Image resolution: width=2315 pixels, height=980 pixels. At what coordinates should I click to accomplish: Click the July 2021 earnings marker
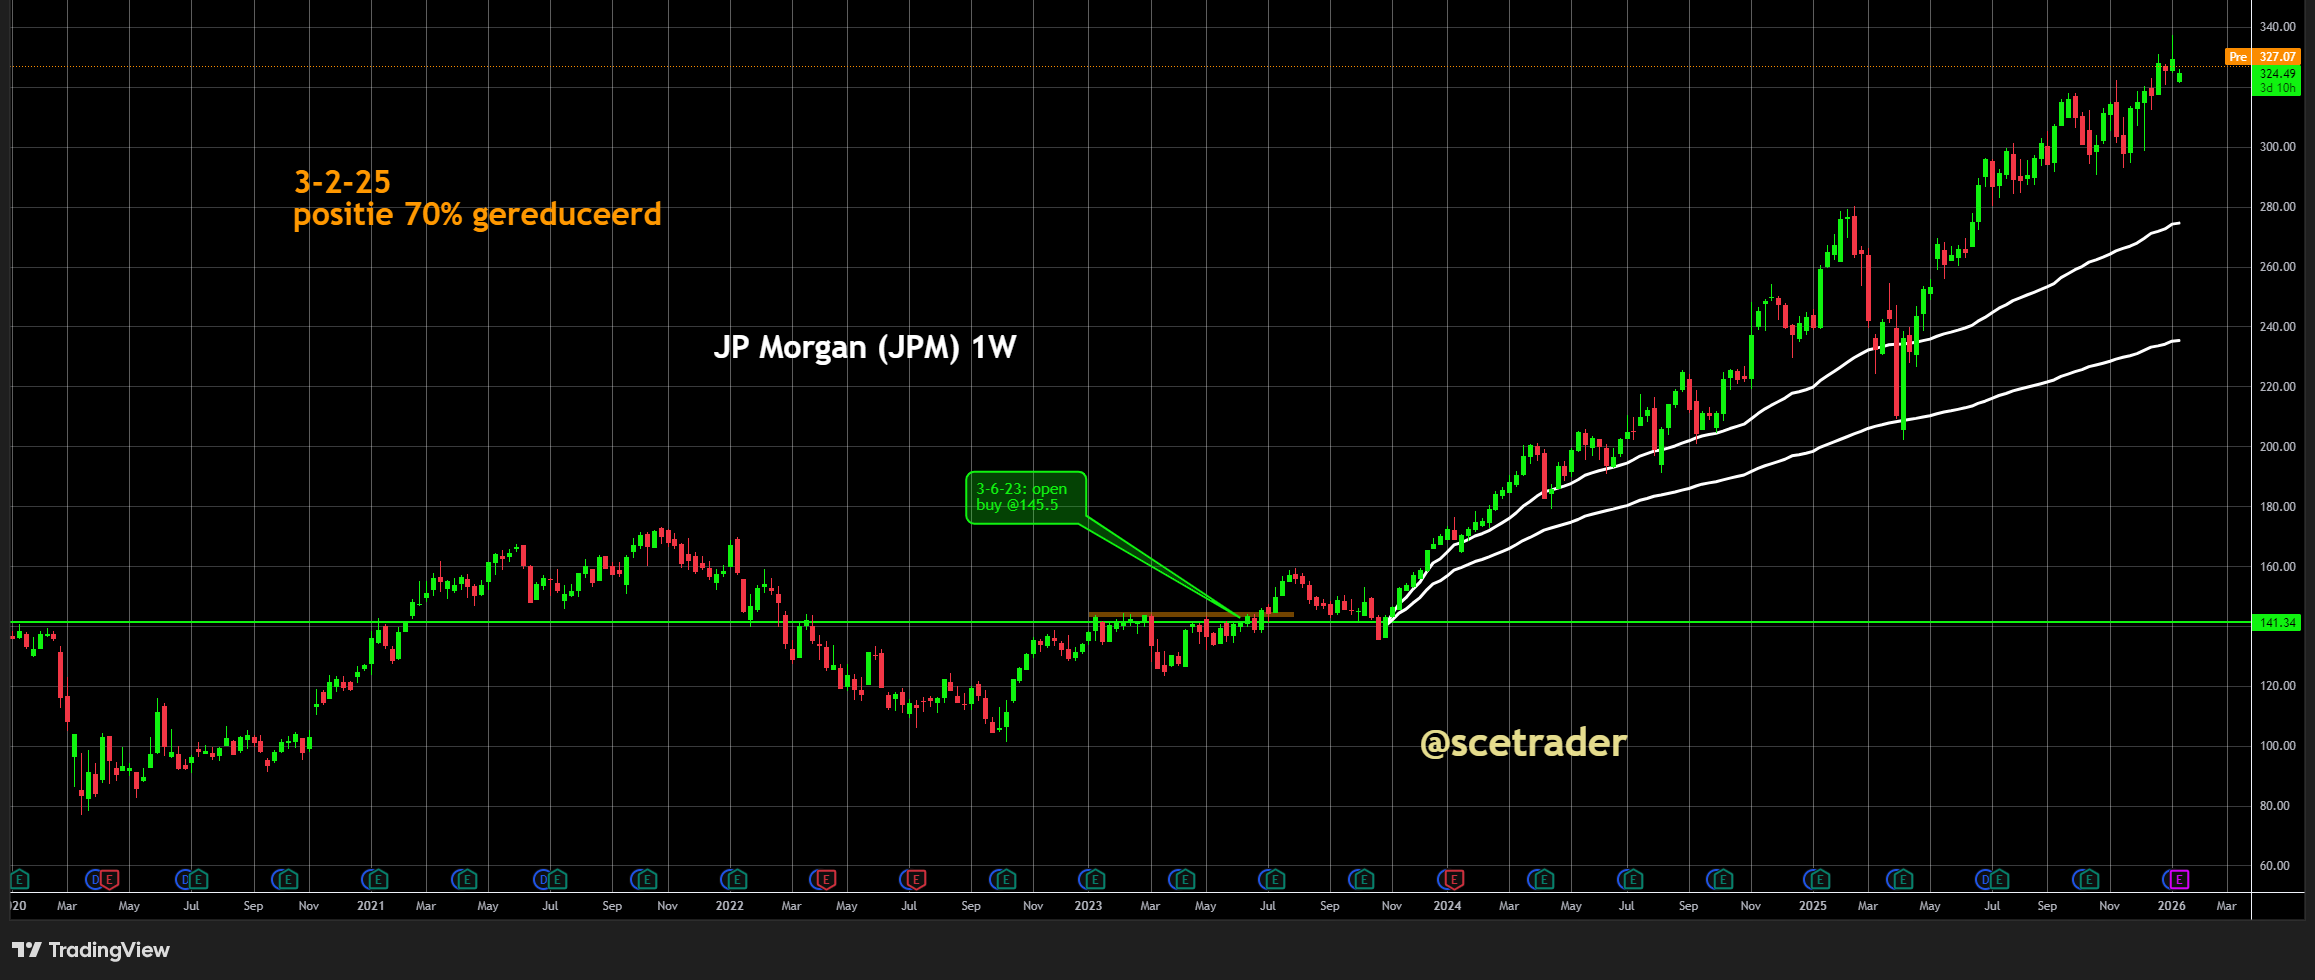click(x=557, y=880)
